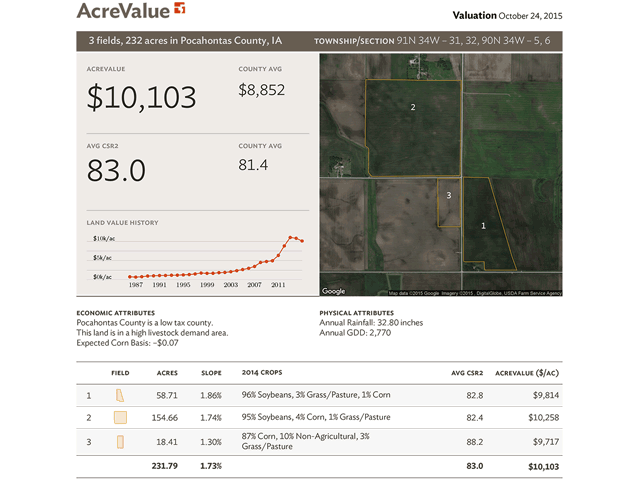Image resolution: width=640 pixels, height=480 pixels.
Task: Click the $8,852 county average value
Action: click(x=262, y=90)
